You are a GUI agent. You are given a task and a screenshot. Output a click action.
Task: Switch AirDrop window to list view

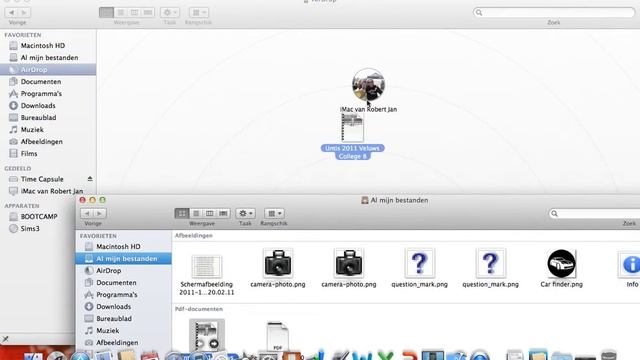[120, 13]
